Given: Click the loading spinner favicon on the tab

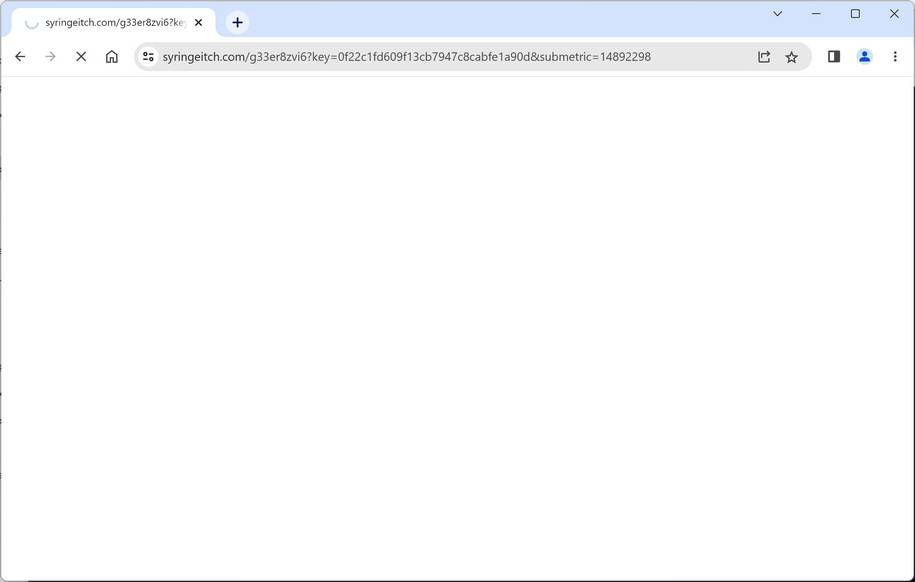Looking at the screenshot, I should pos(33,21).
